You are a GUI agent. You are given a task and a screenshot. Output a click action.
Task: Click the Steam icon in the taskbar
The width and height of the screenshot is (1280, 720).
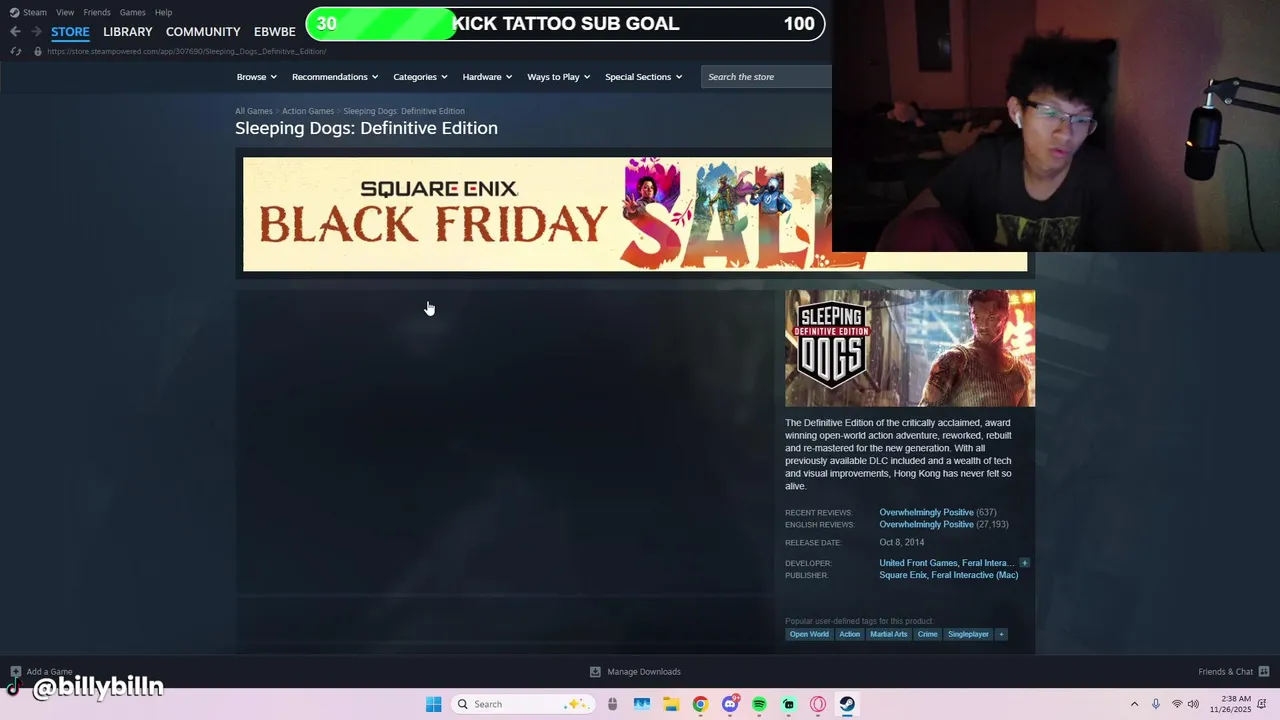[x=847, y=704]
